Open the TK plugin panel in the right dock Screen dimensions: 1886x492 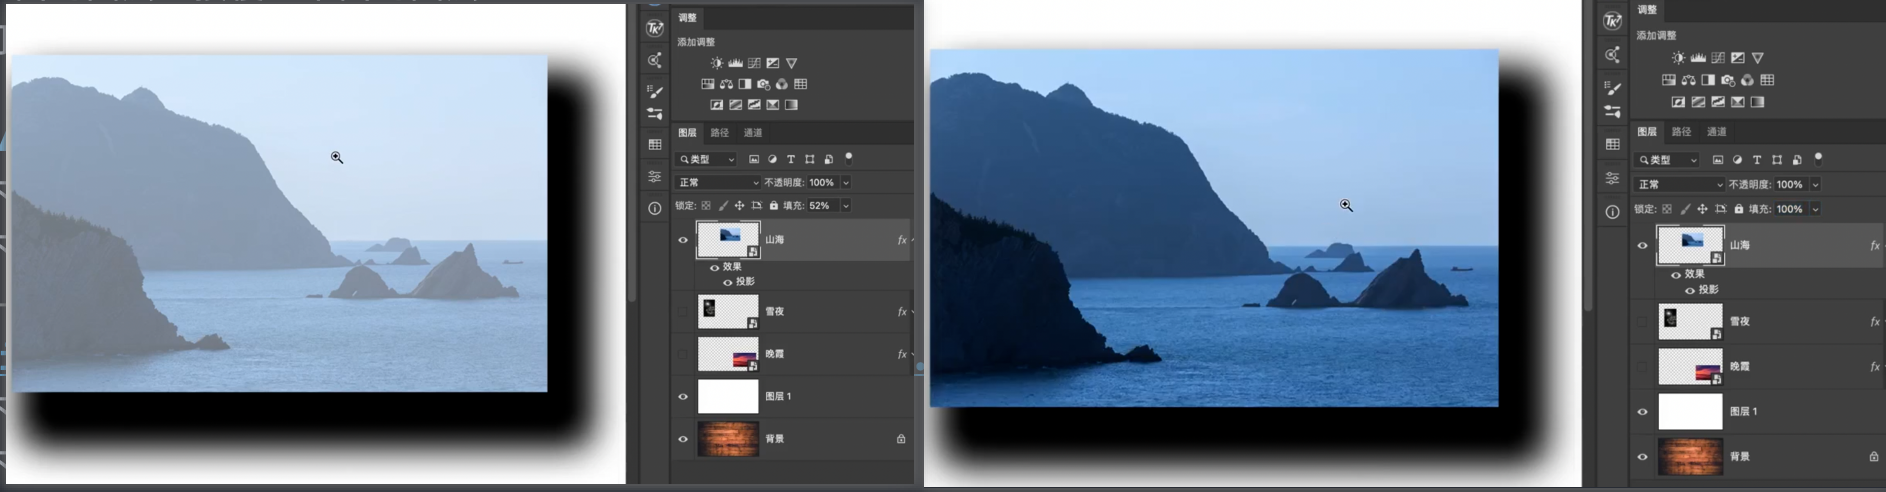(x=1612, y=21)
